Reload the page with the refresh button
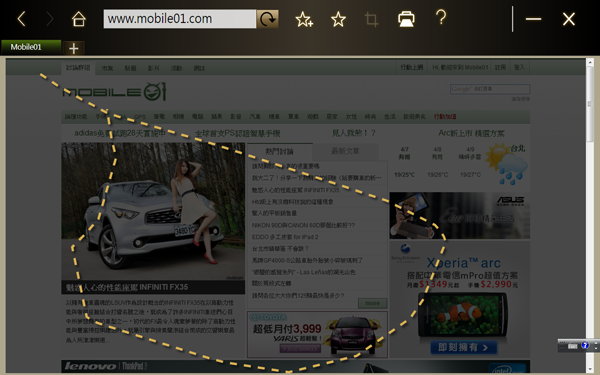This screenshot has width=600, height=375. pos(267,19)
